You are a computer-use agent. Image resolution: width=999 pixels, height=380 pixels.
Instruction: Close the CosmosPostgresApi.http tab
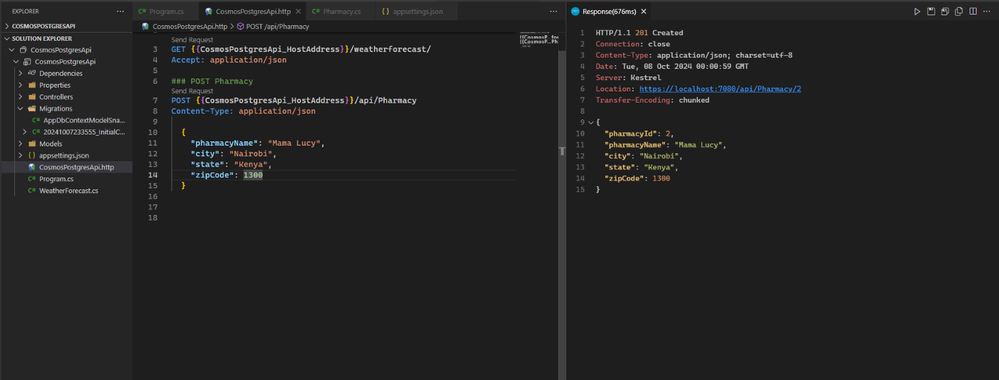298,11
